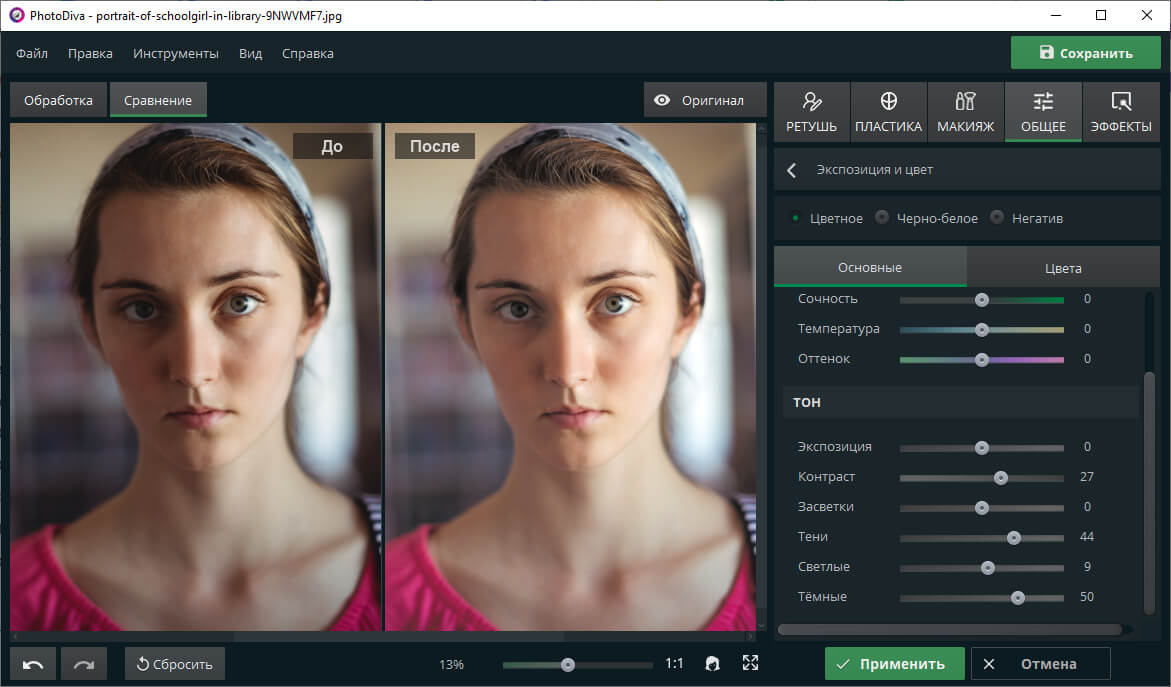The width and height of the screenshot is (1171, 687).
Task: Go back from Экспозиция и цвет
Action: pyautogui.click(x=792, y=170)
